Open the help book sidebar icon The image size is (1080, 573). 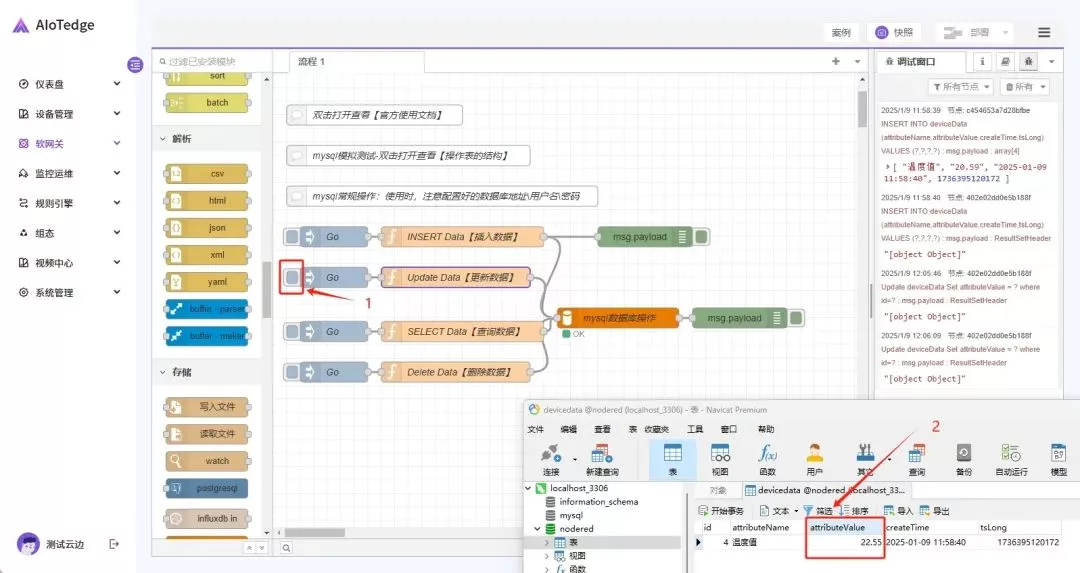[1006, 62]
